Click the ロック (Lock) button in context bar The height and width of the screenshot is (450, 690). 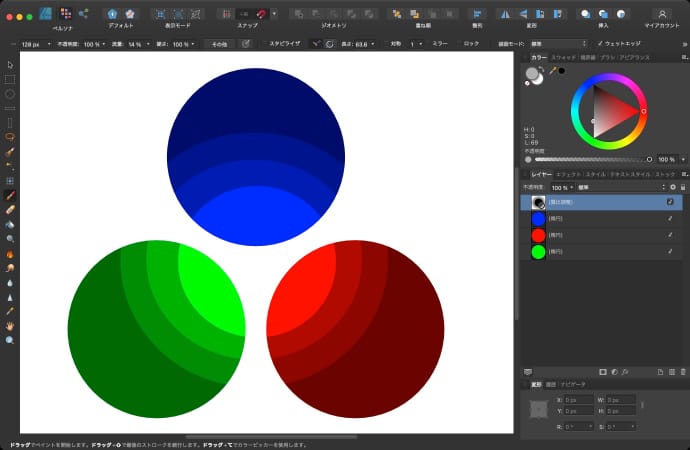tap(471, 44)
